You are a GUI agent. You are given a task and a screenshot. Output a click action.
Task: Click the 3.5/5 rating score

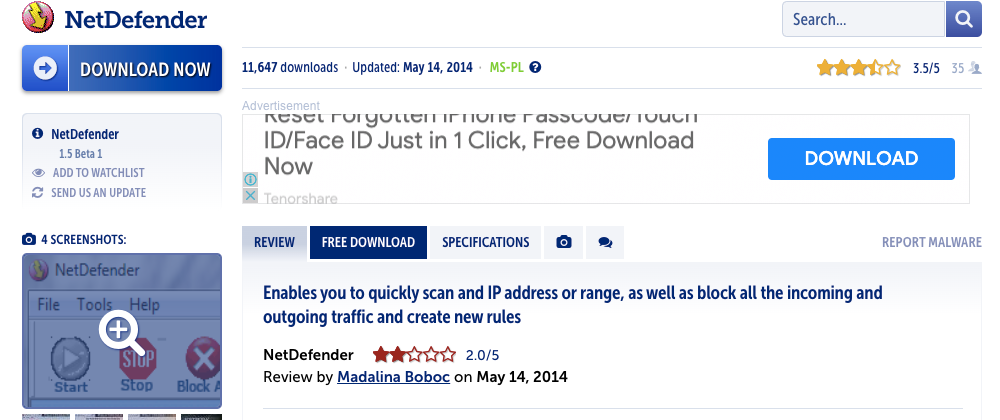tap(926, 68)
